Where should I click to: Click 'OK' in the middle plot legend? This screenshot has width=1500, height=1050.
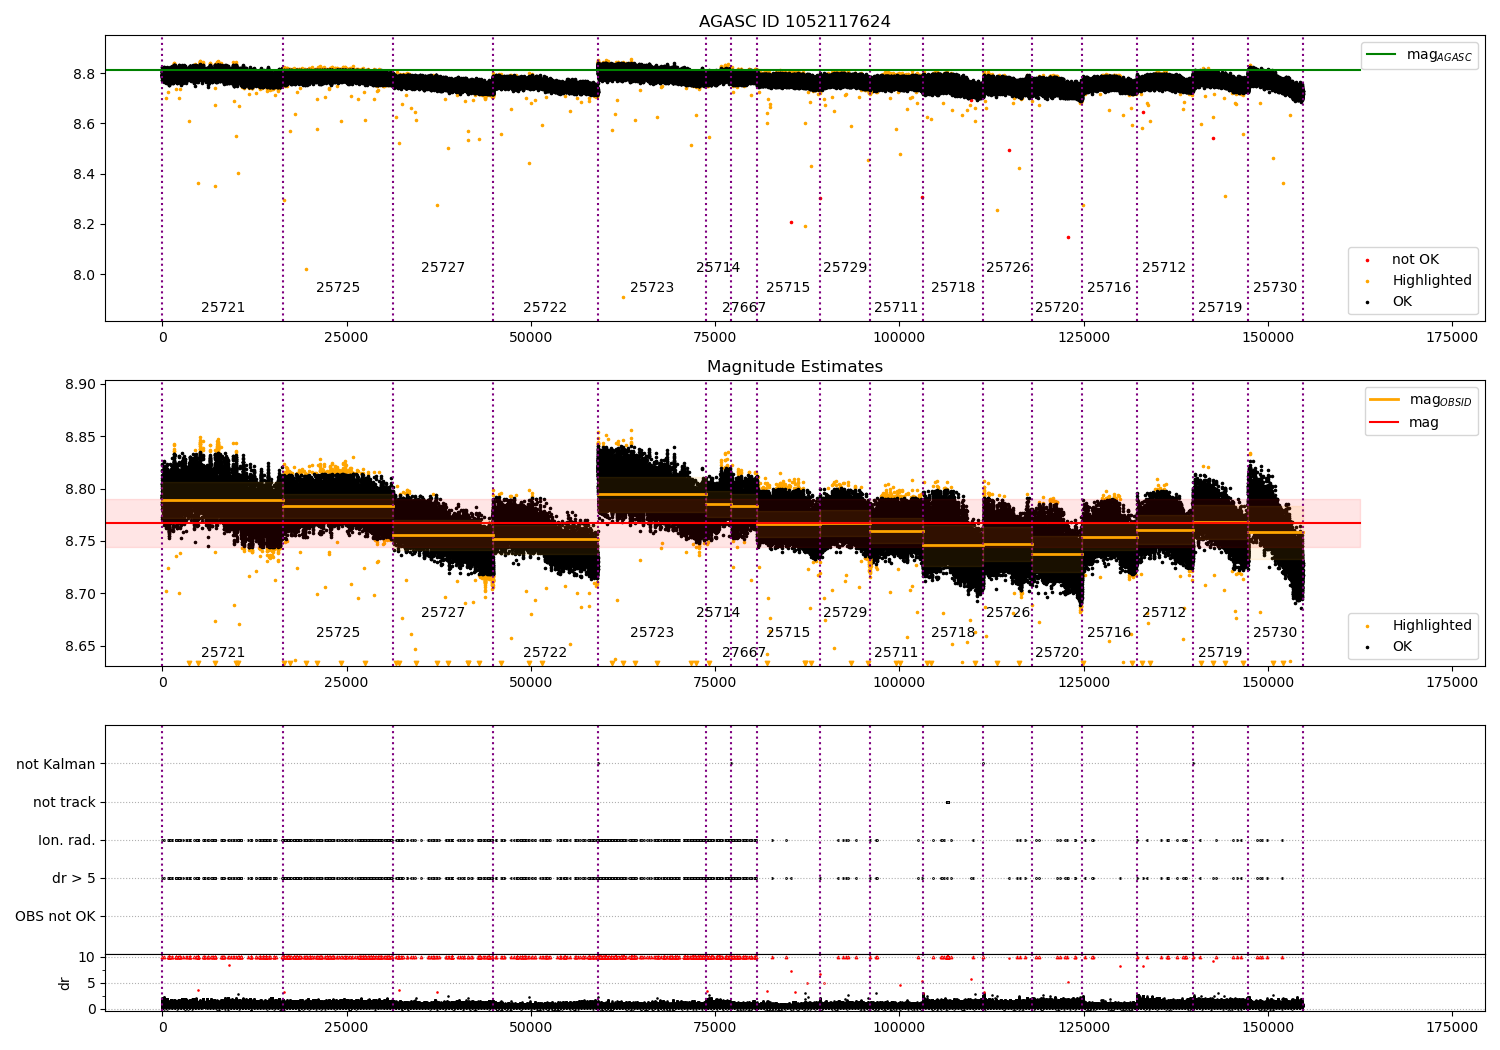[x=1388, y=647]
